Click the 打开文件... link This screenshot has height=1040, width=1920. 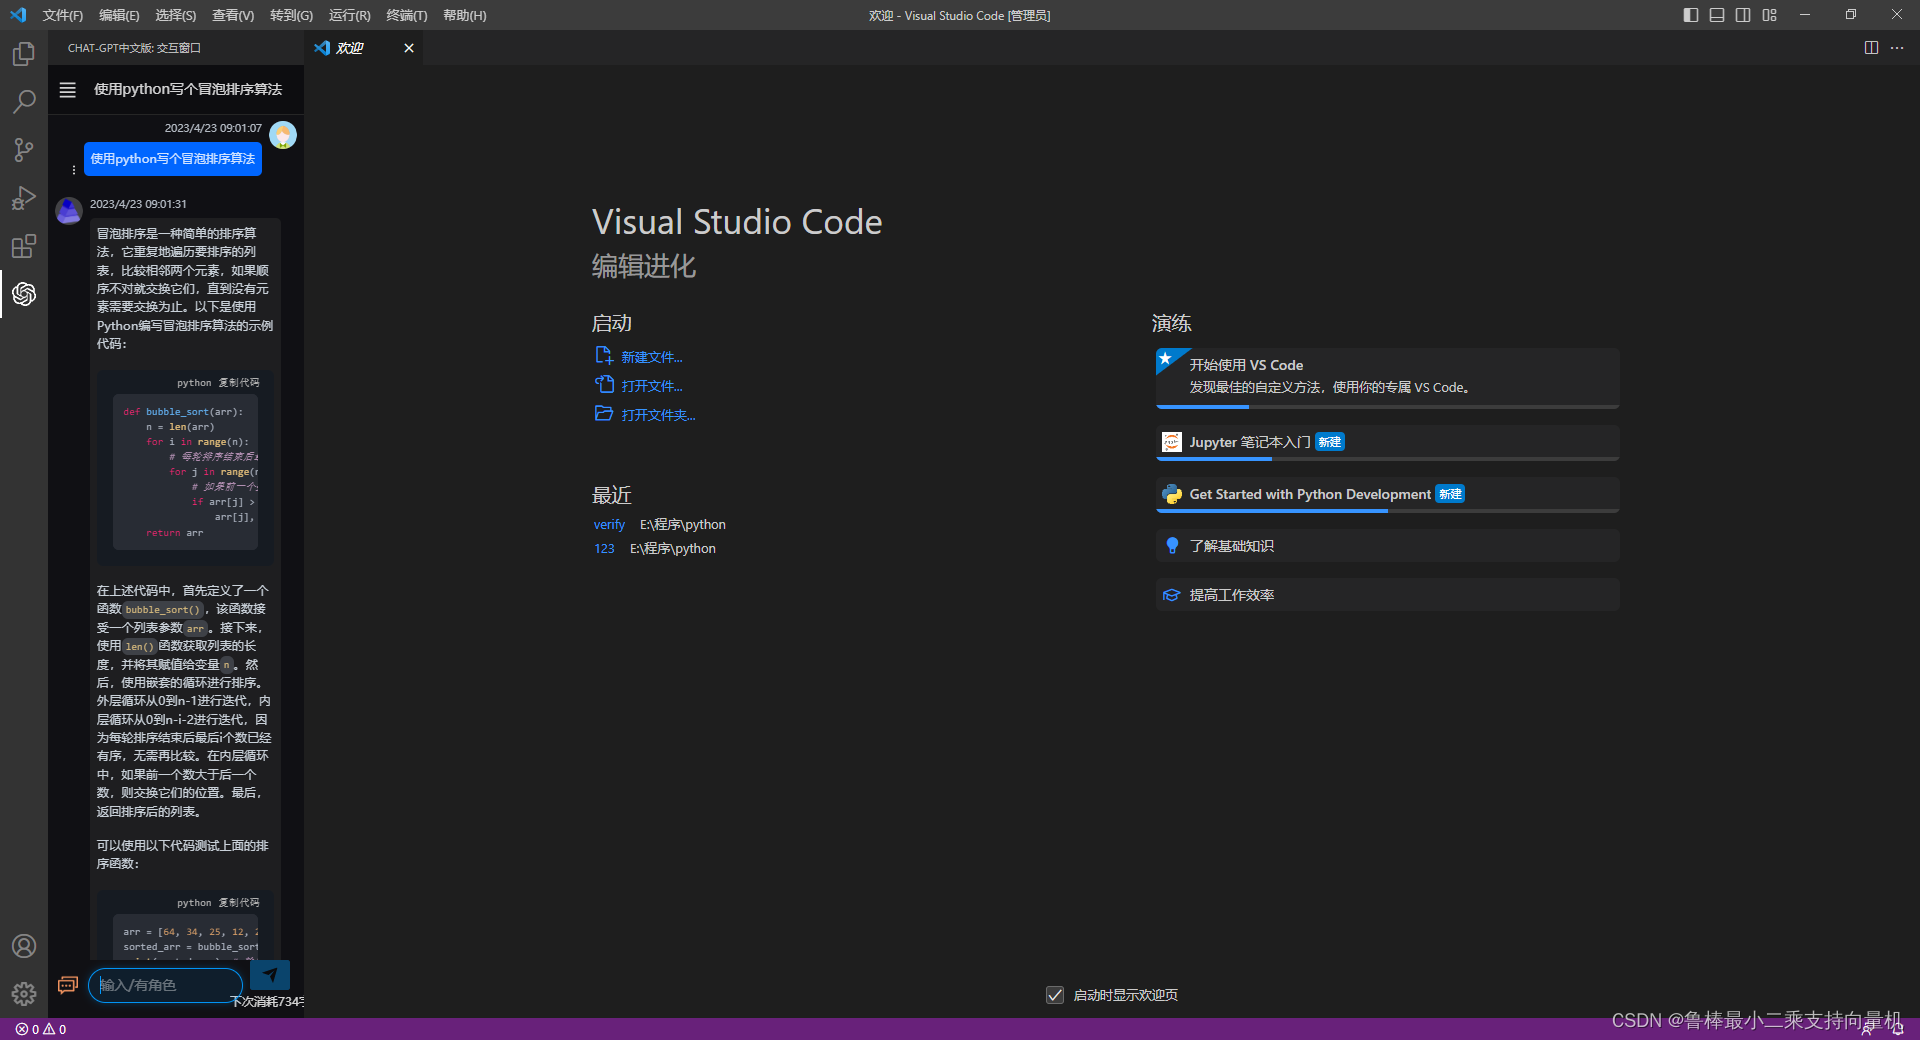coord(652,386)
